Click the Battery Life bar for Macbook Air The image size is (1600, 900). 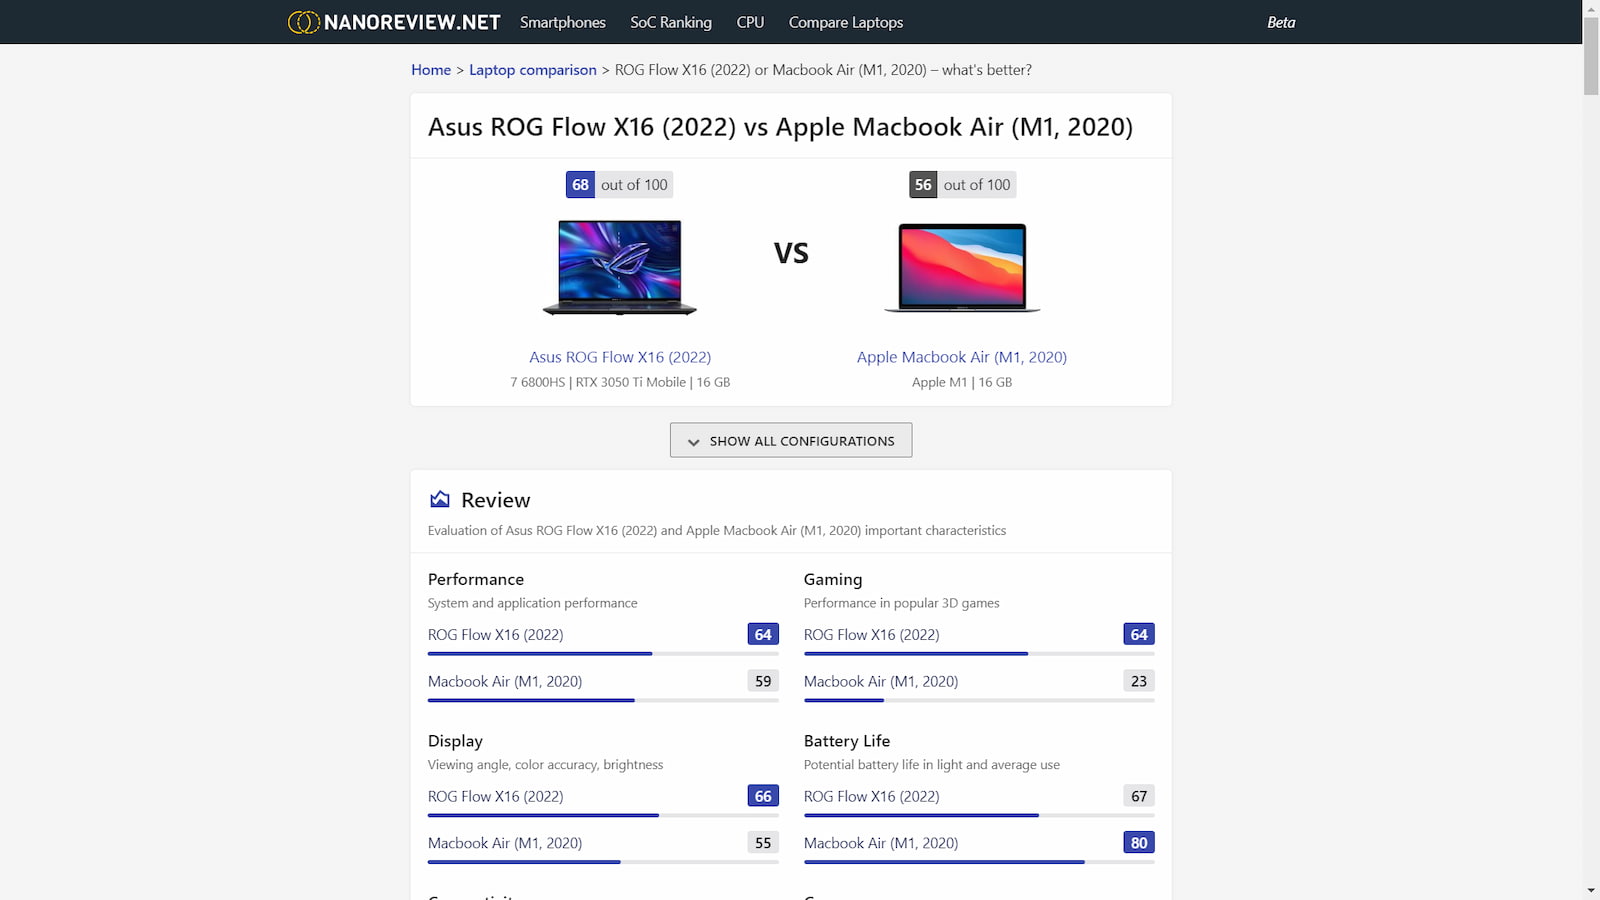[x=979, y=862]
